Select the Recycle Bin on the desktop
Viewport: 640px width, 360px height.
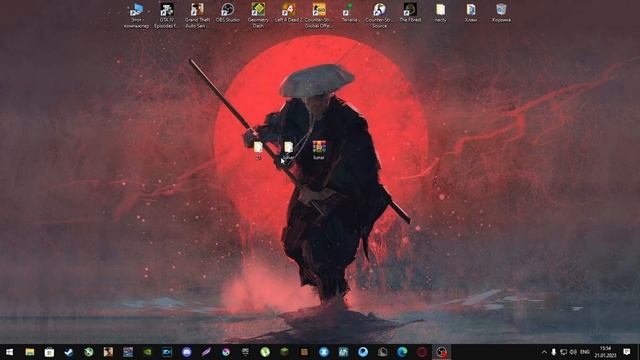(x=501, y=13)
